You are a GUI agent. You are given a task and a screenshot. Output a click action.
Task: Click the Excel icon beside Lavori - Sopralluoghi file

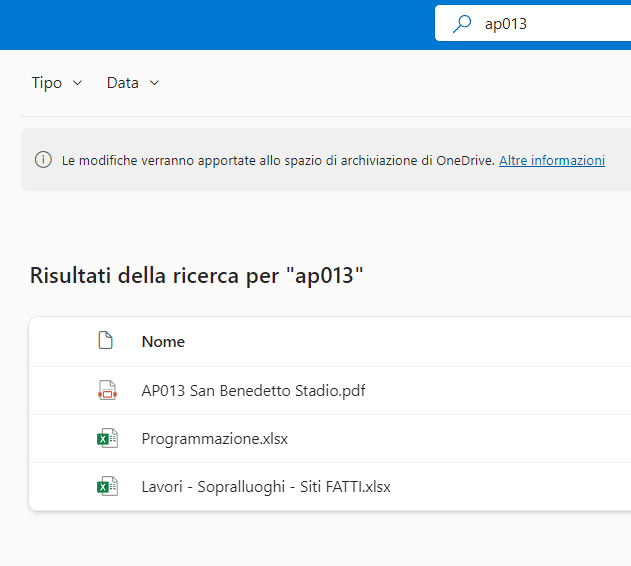107,486
